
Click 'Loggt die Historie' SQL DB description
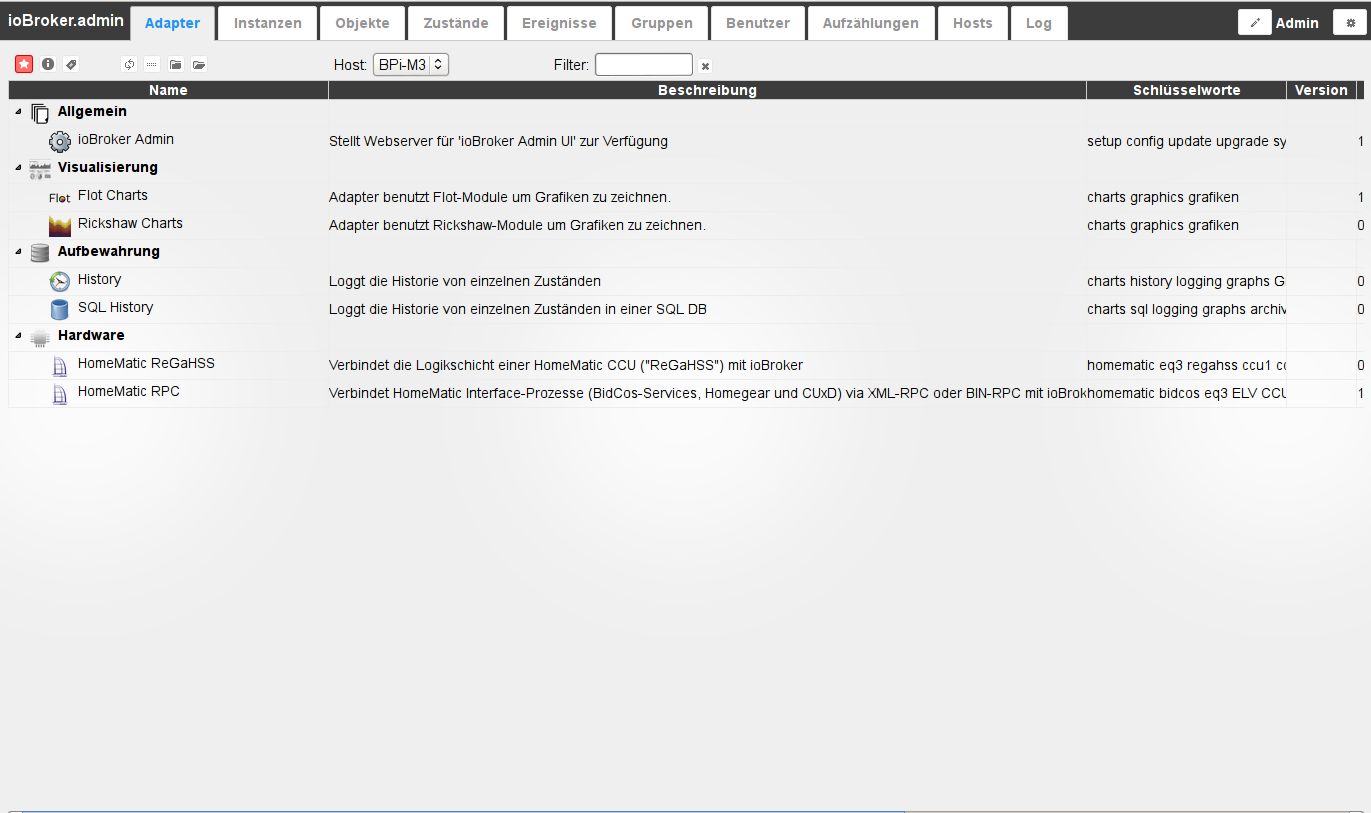click(x=518, y=309)
